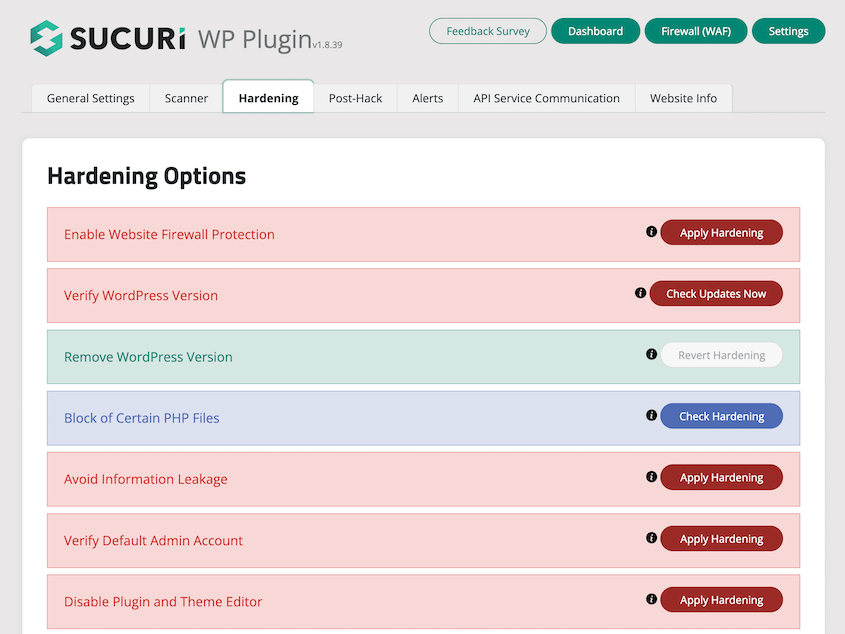The height and width of the screenshot is (634, 845).
Task: Revert Hardening for Remove WordPress Version
Action: click(722, 355)
